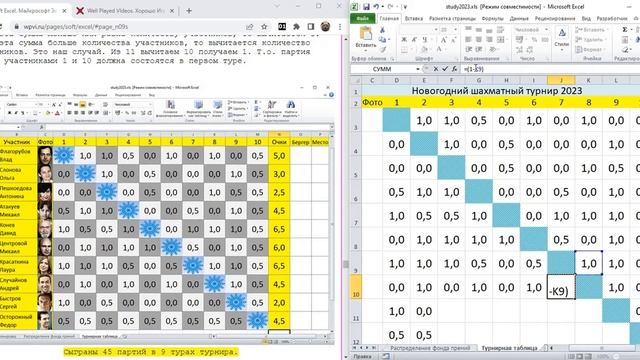Open the text orientation tool
The image size is (640, 360).
click(492, 49)
